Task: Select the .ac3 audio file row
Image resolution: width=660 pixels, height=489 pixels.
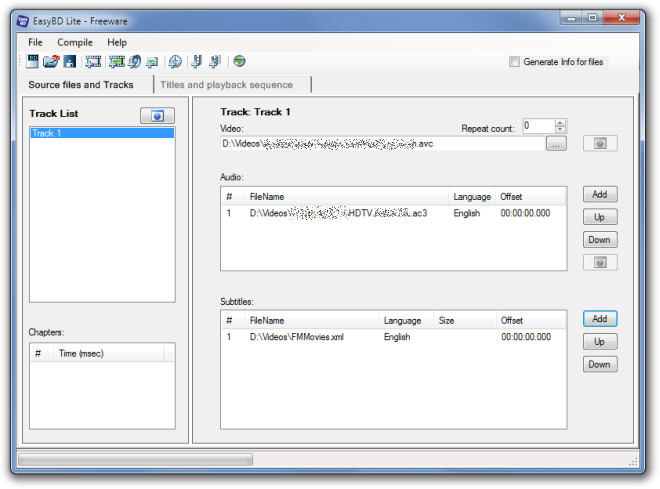Action: (393, 213)
